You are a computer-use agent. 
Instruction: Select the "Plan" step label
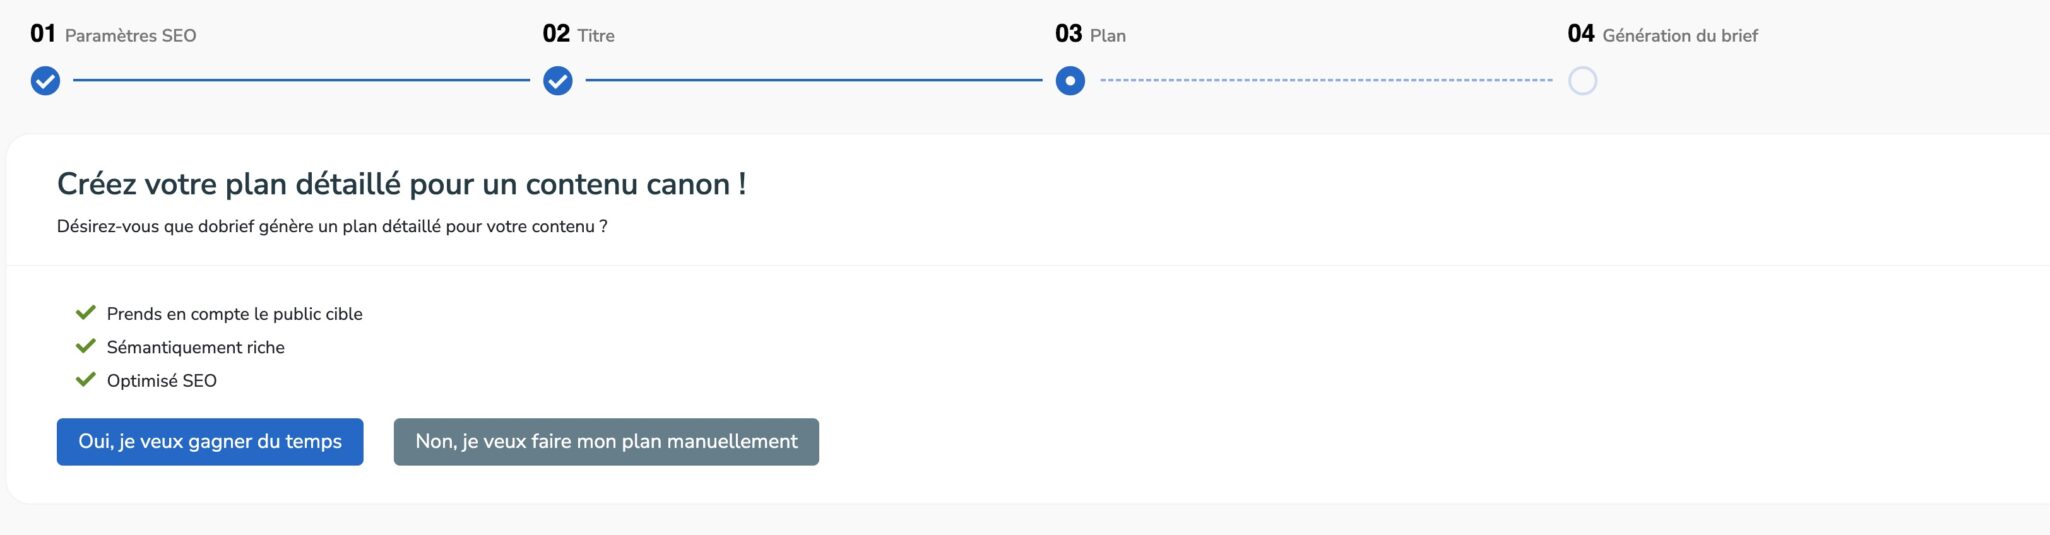1108,36
